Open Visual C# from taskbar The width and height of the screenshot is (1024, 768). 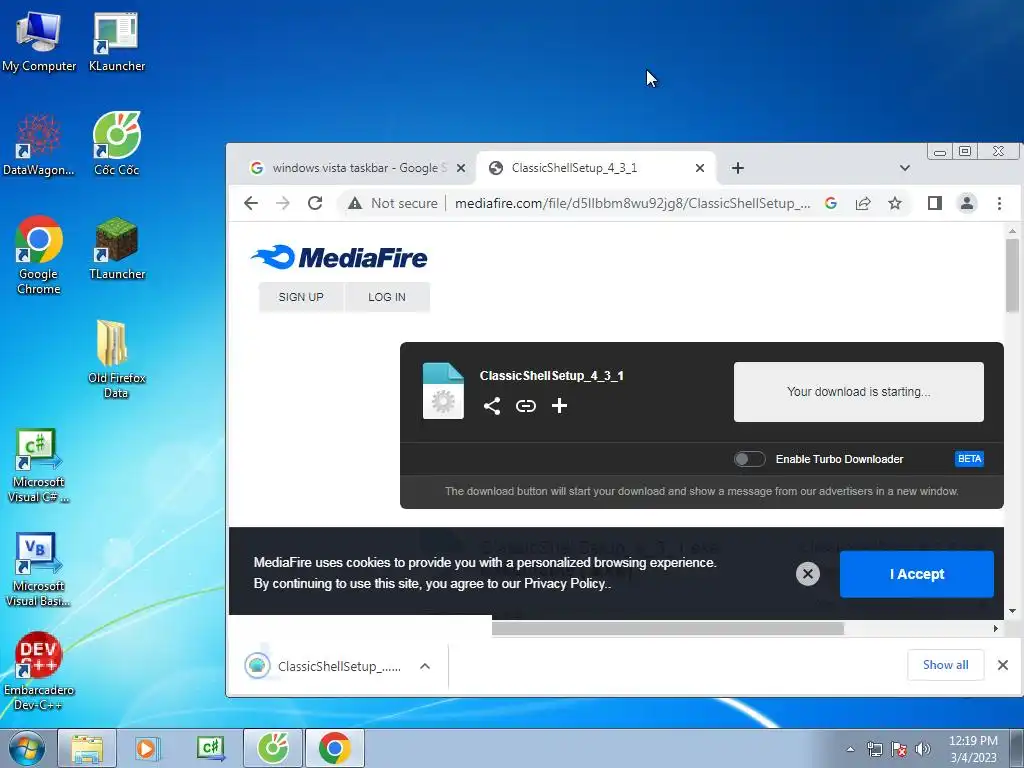[x=210, y=748]
